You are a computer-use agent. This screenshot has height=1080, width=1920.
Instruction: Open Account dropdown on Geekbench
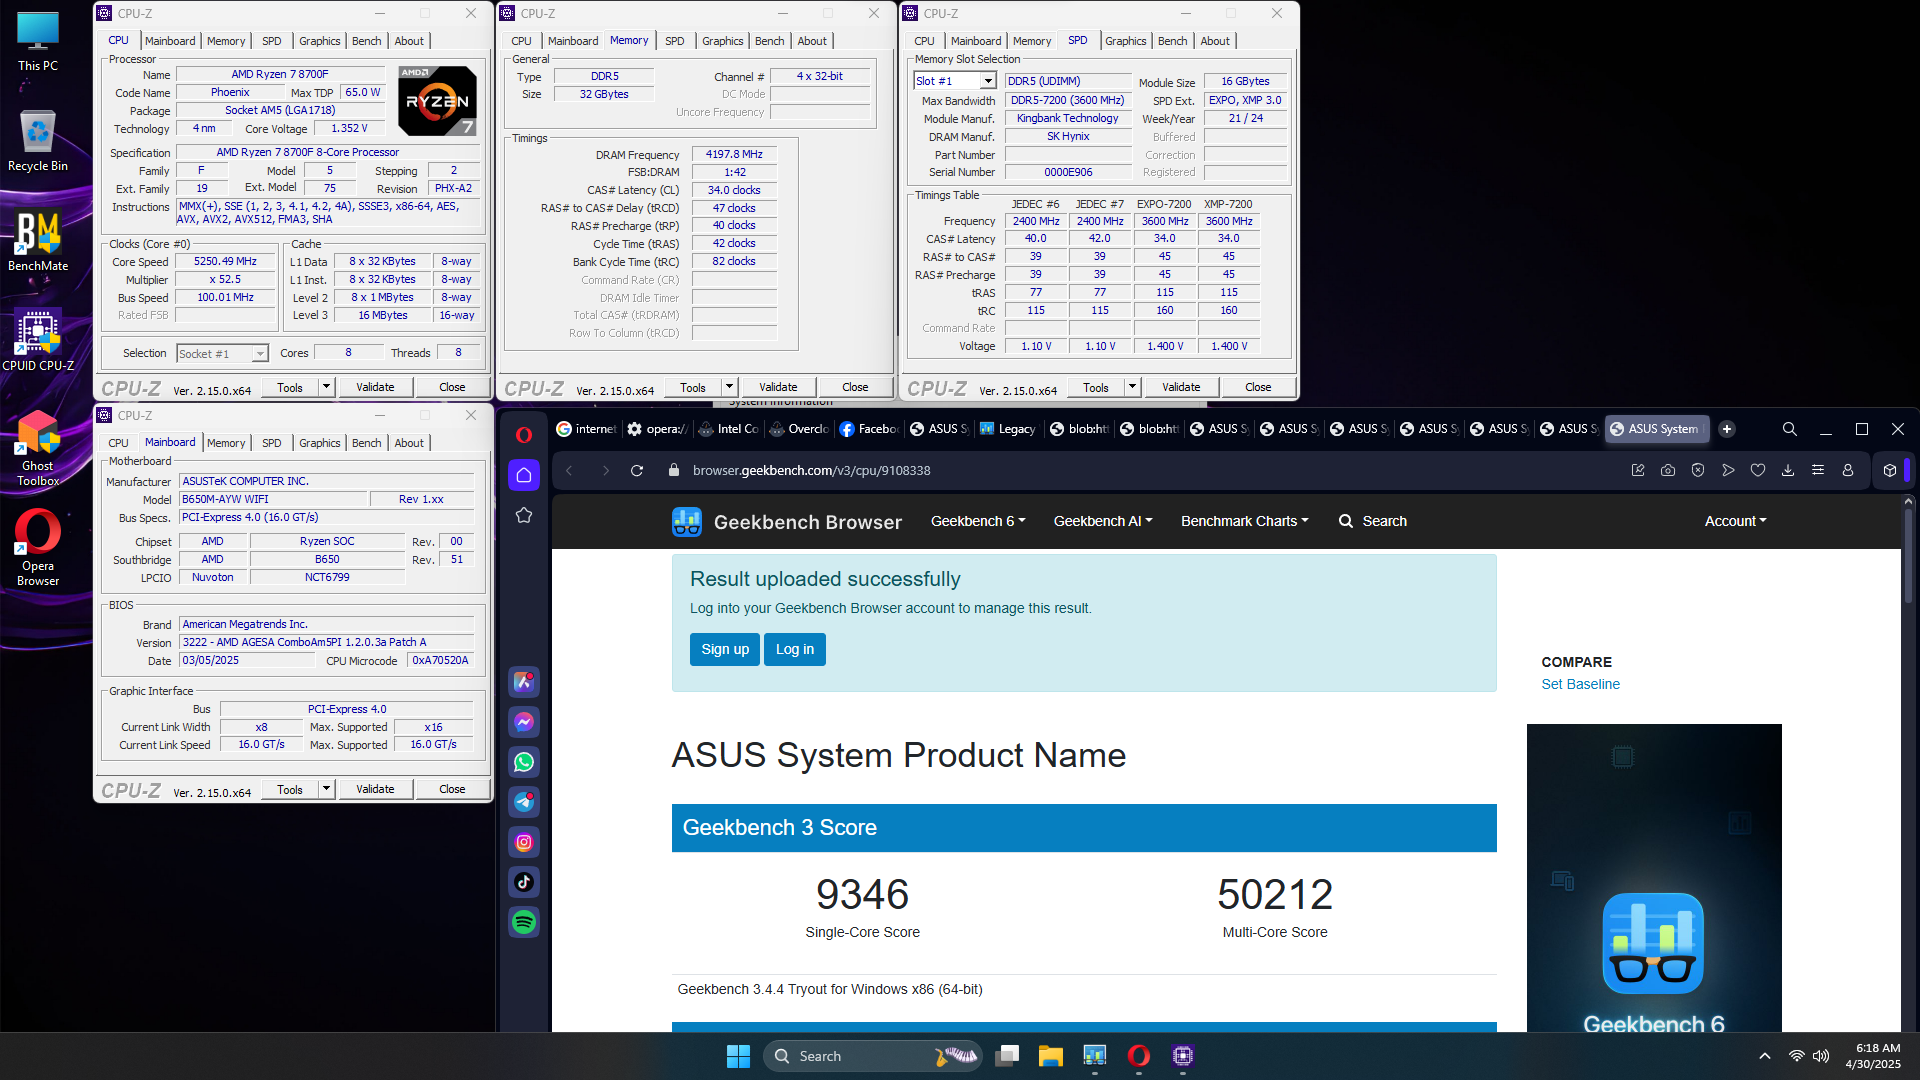[x=1735, y=521]
